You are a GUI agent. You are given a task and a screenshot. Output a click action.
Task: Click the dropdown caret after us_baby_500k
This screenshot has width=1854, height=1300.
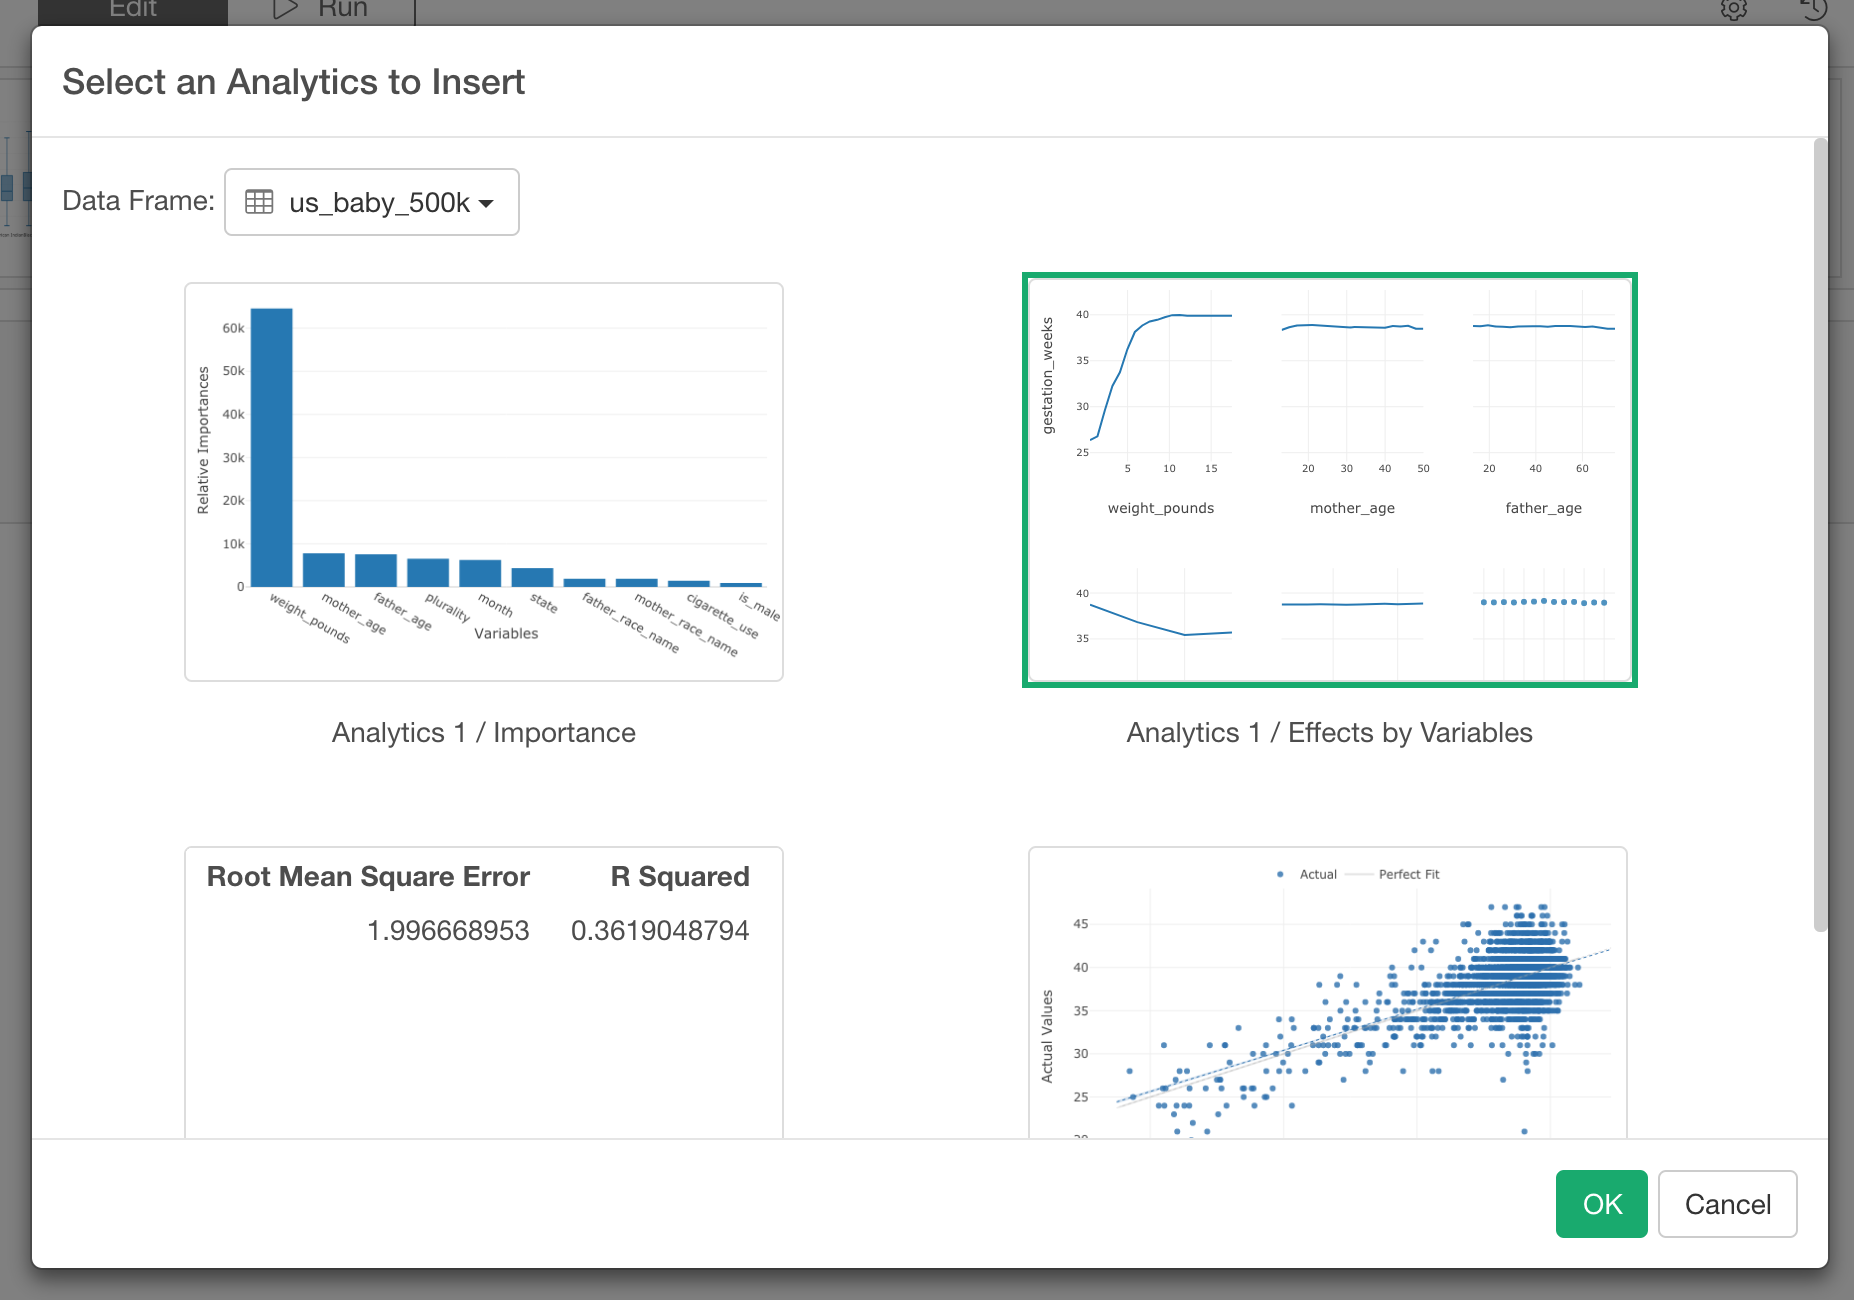pyautogui.click(x=487, y=204)
